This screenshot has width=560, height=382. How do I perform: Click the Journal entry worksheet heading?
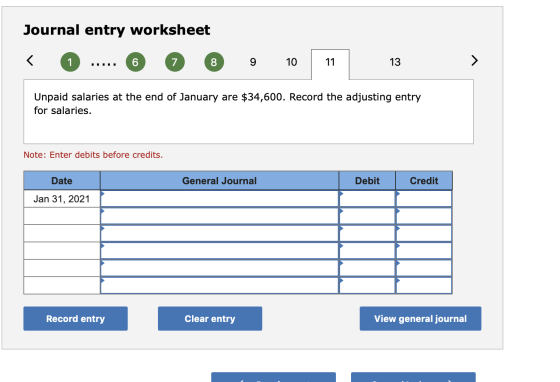[117, 30]
